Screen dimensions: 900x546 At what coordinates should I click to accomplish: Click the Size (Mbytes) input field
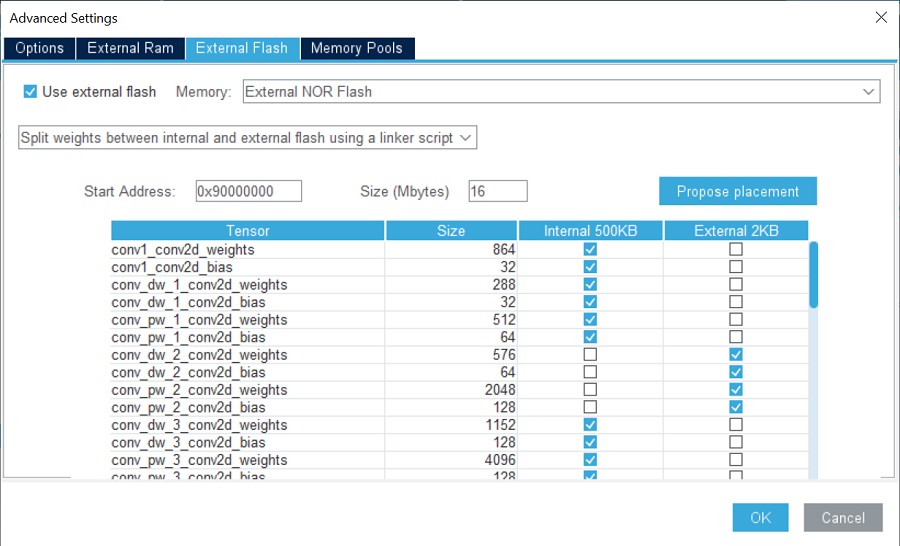point(498,191)
